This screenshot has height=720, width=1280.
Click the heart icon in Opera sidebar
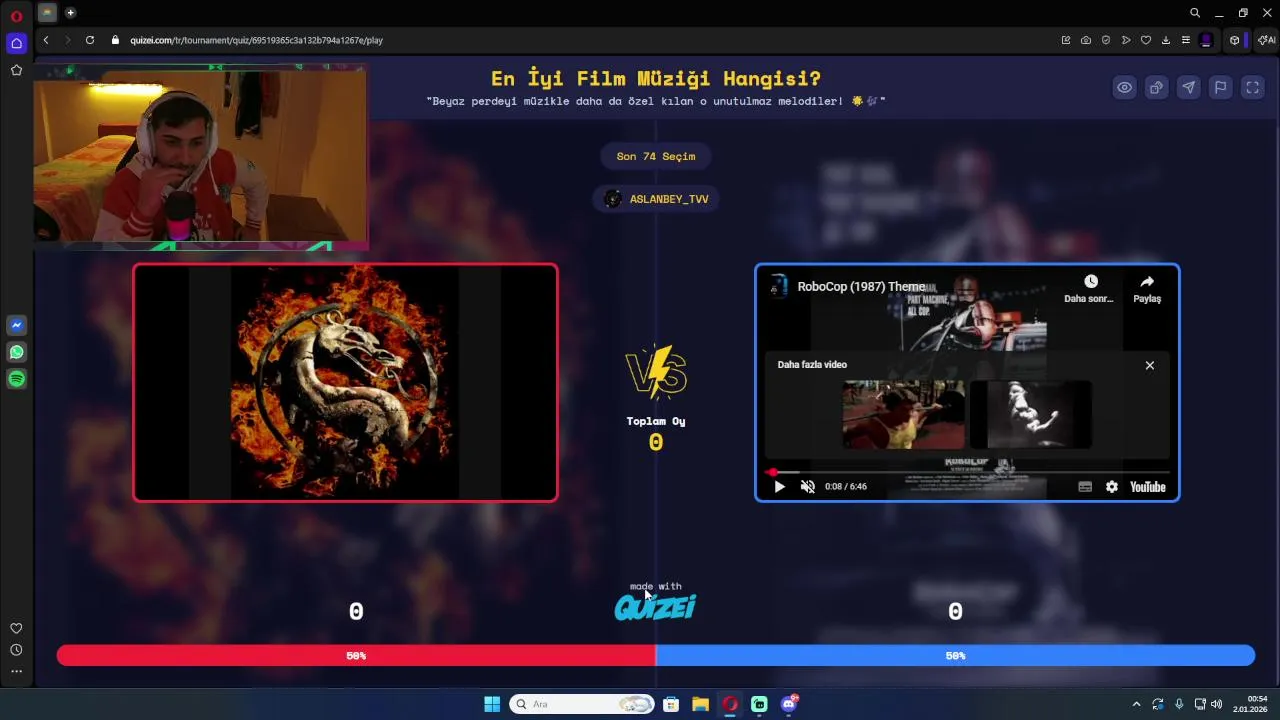16,628
